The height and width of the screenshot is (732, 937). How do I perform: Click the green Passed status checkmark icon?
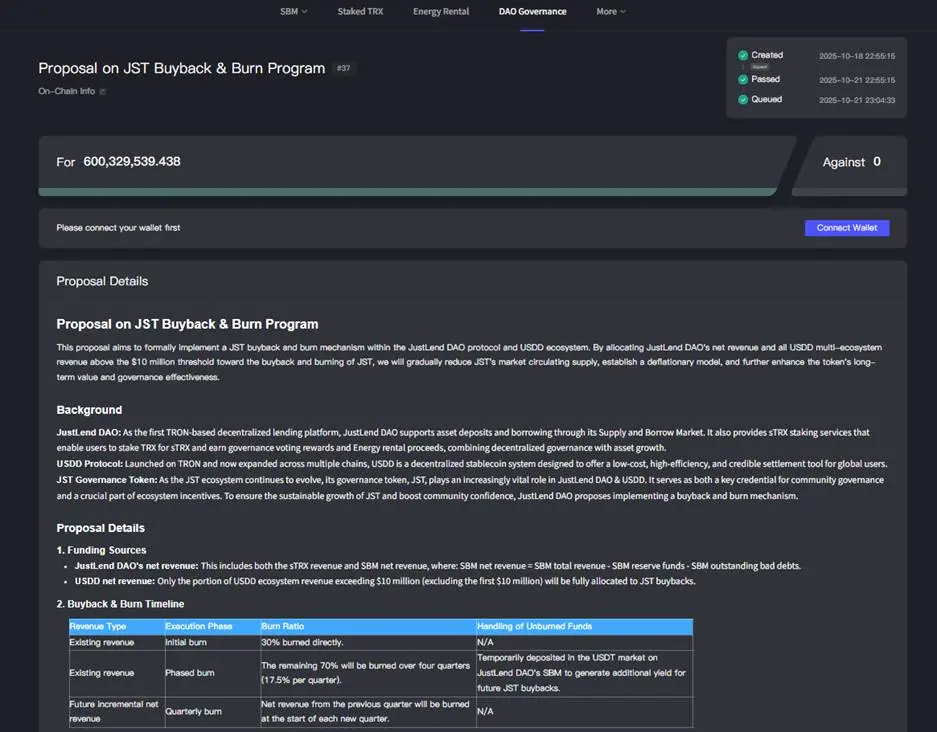tap(742, 79)
